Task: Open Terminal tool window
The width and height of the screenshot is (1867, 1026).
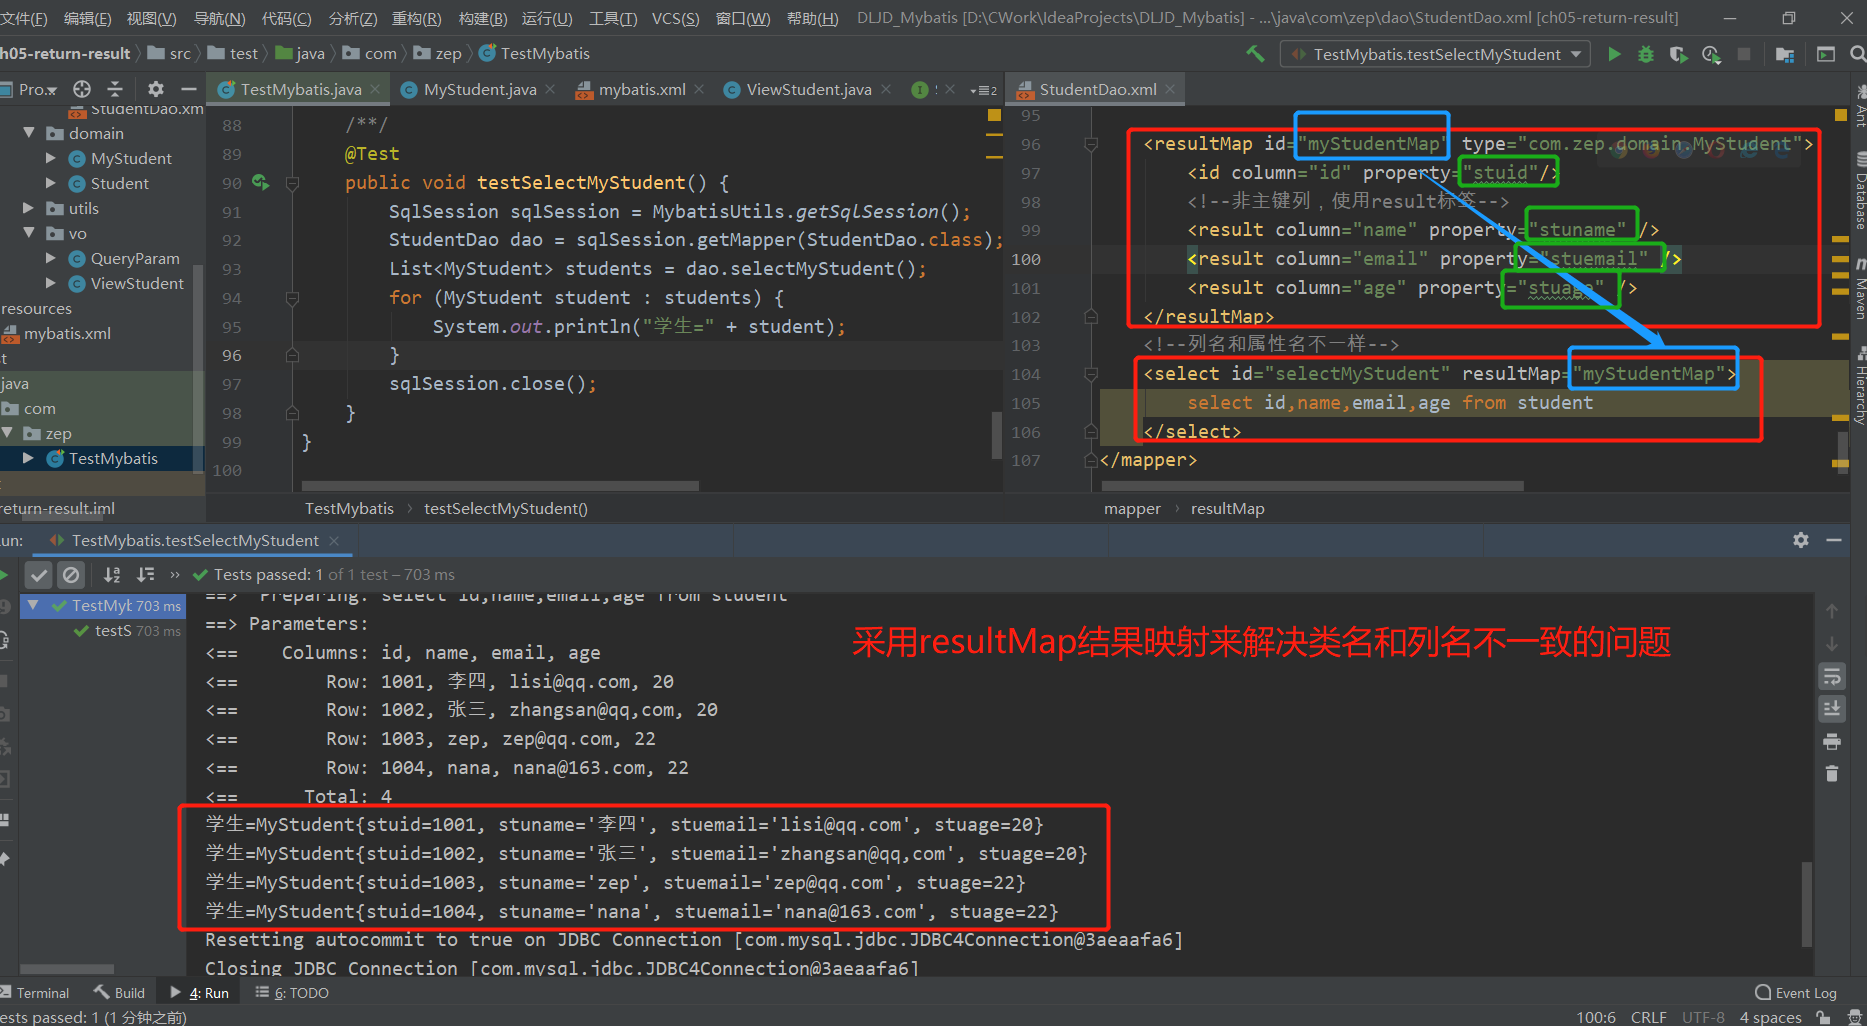Action: coord(36,993)
